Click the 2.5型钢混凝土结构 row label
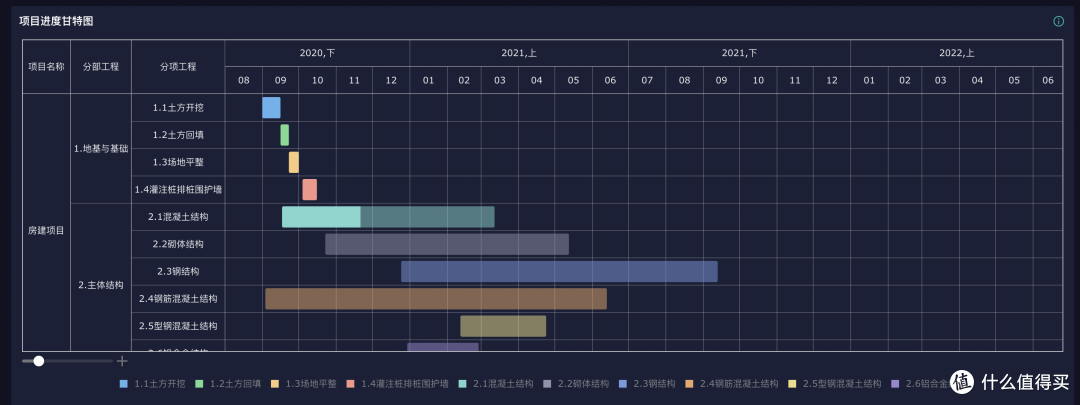 (x=178, y=326)
